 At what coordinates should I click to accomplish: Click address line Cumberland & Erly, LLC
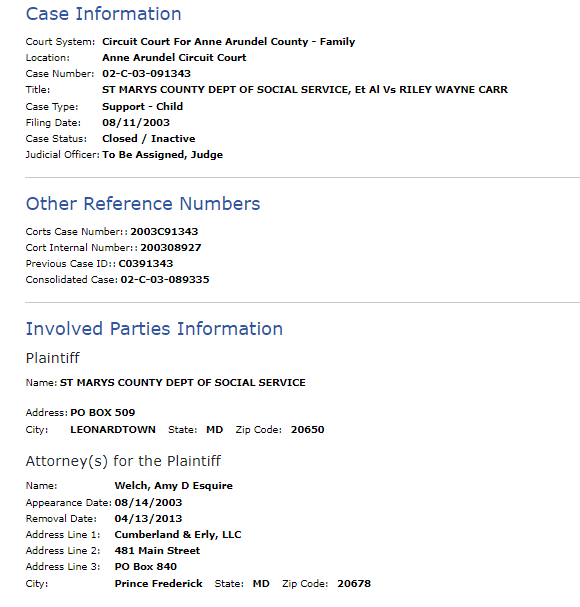pyautogui.click(x=178, y=535)
